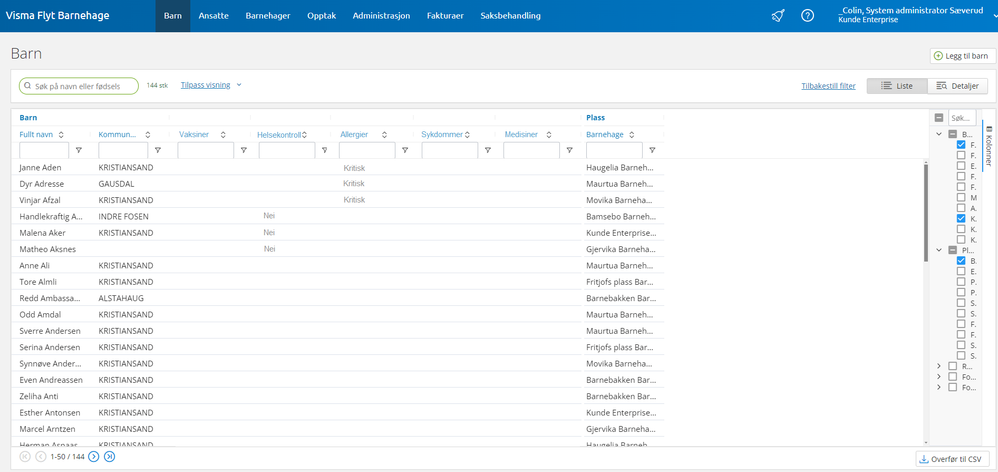Click the filter icon for Fullt navn
Viewport: 998px width, 472px height.
click(x=79, y=150)
